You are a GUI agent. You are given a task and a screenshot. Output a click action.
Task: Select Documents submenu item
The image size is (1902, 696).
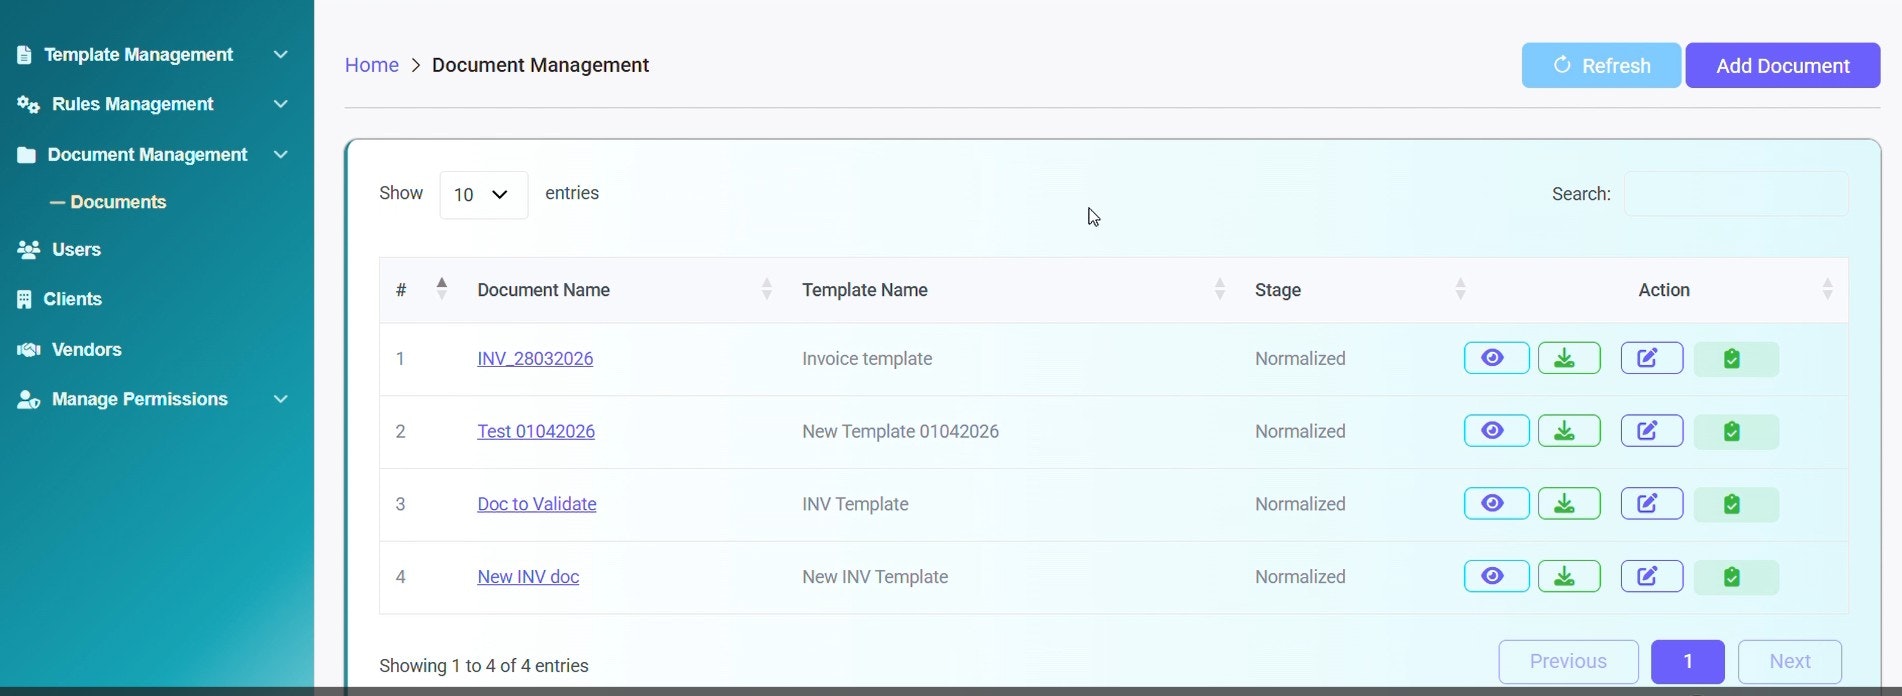[118, 202]
